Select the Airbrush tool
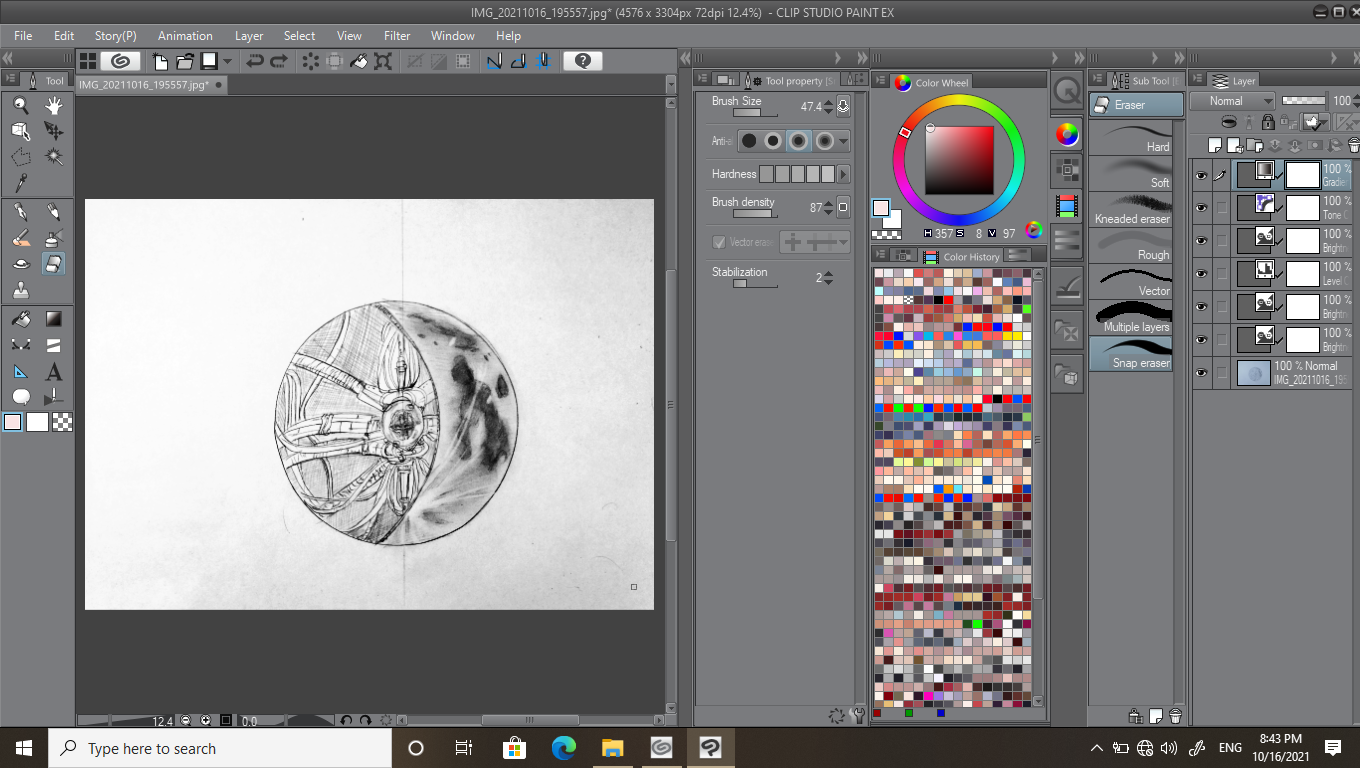This screenshot has height=772, width=1360. [54, 238]
